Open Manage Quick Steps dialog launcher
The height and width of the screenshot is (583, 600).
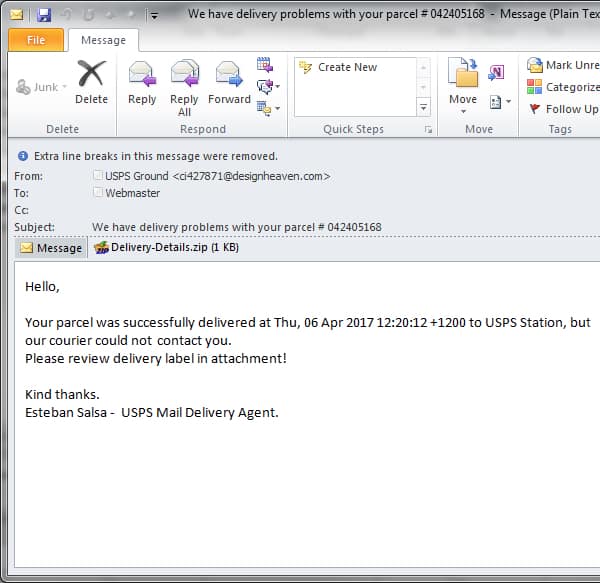coord(428,130)
